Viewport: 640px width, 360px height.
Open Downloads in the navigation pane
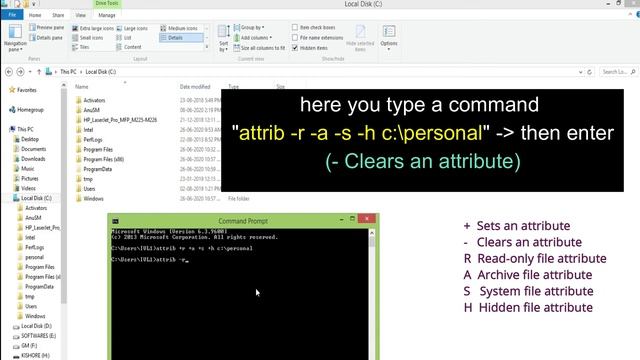(x=33, y=159)
